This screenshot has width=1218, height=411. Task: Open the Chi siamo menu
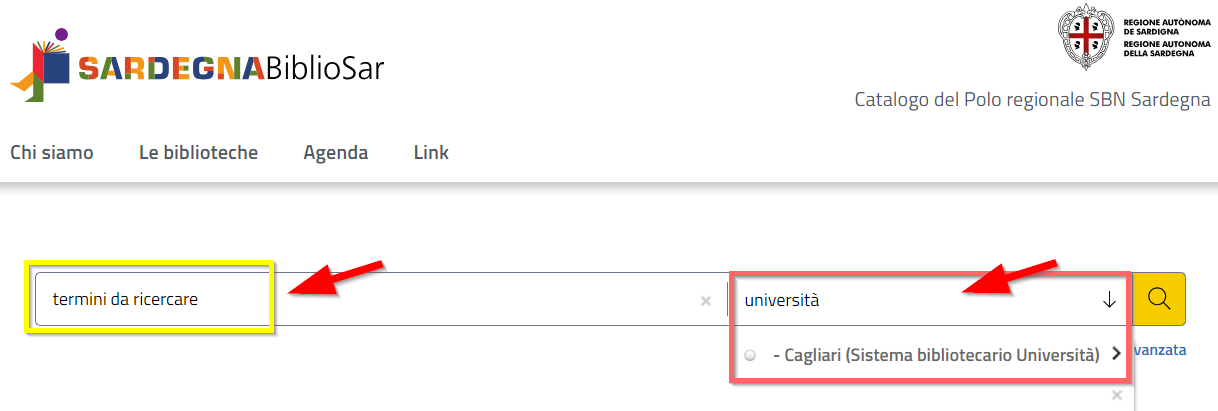coord(52,153)
